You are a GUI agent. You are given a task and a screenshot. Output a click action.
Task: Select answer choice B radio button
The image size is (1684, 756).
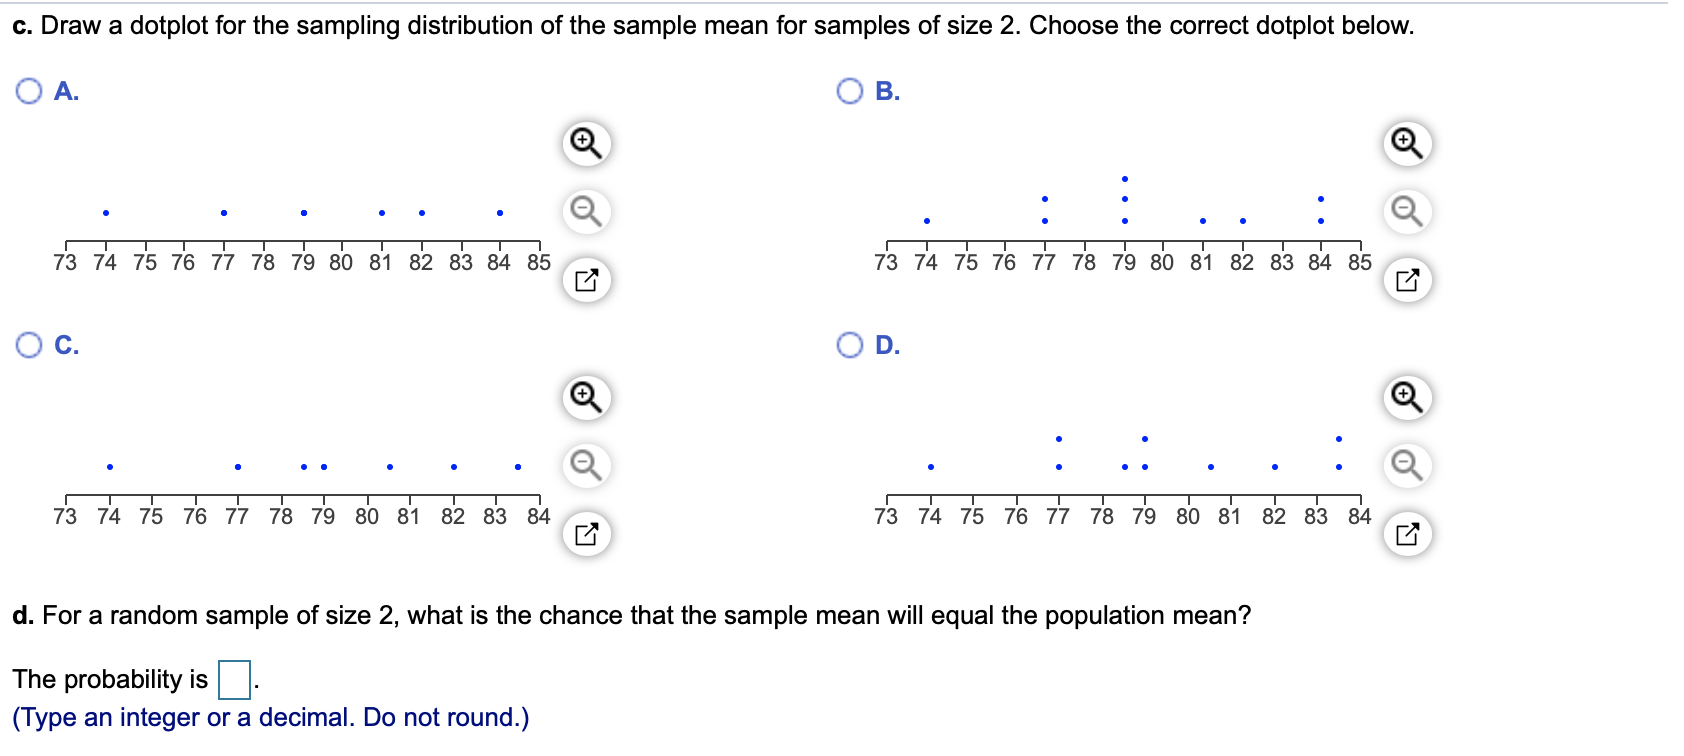tap(849, 91)
